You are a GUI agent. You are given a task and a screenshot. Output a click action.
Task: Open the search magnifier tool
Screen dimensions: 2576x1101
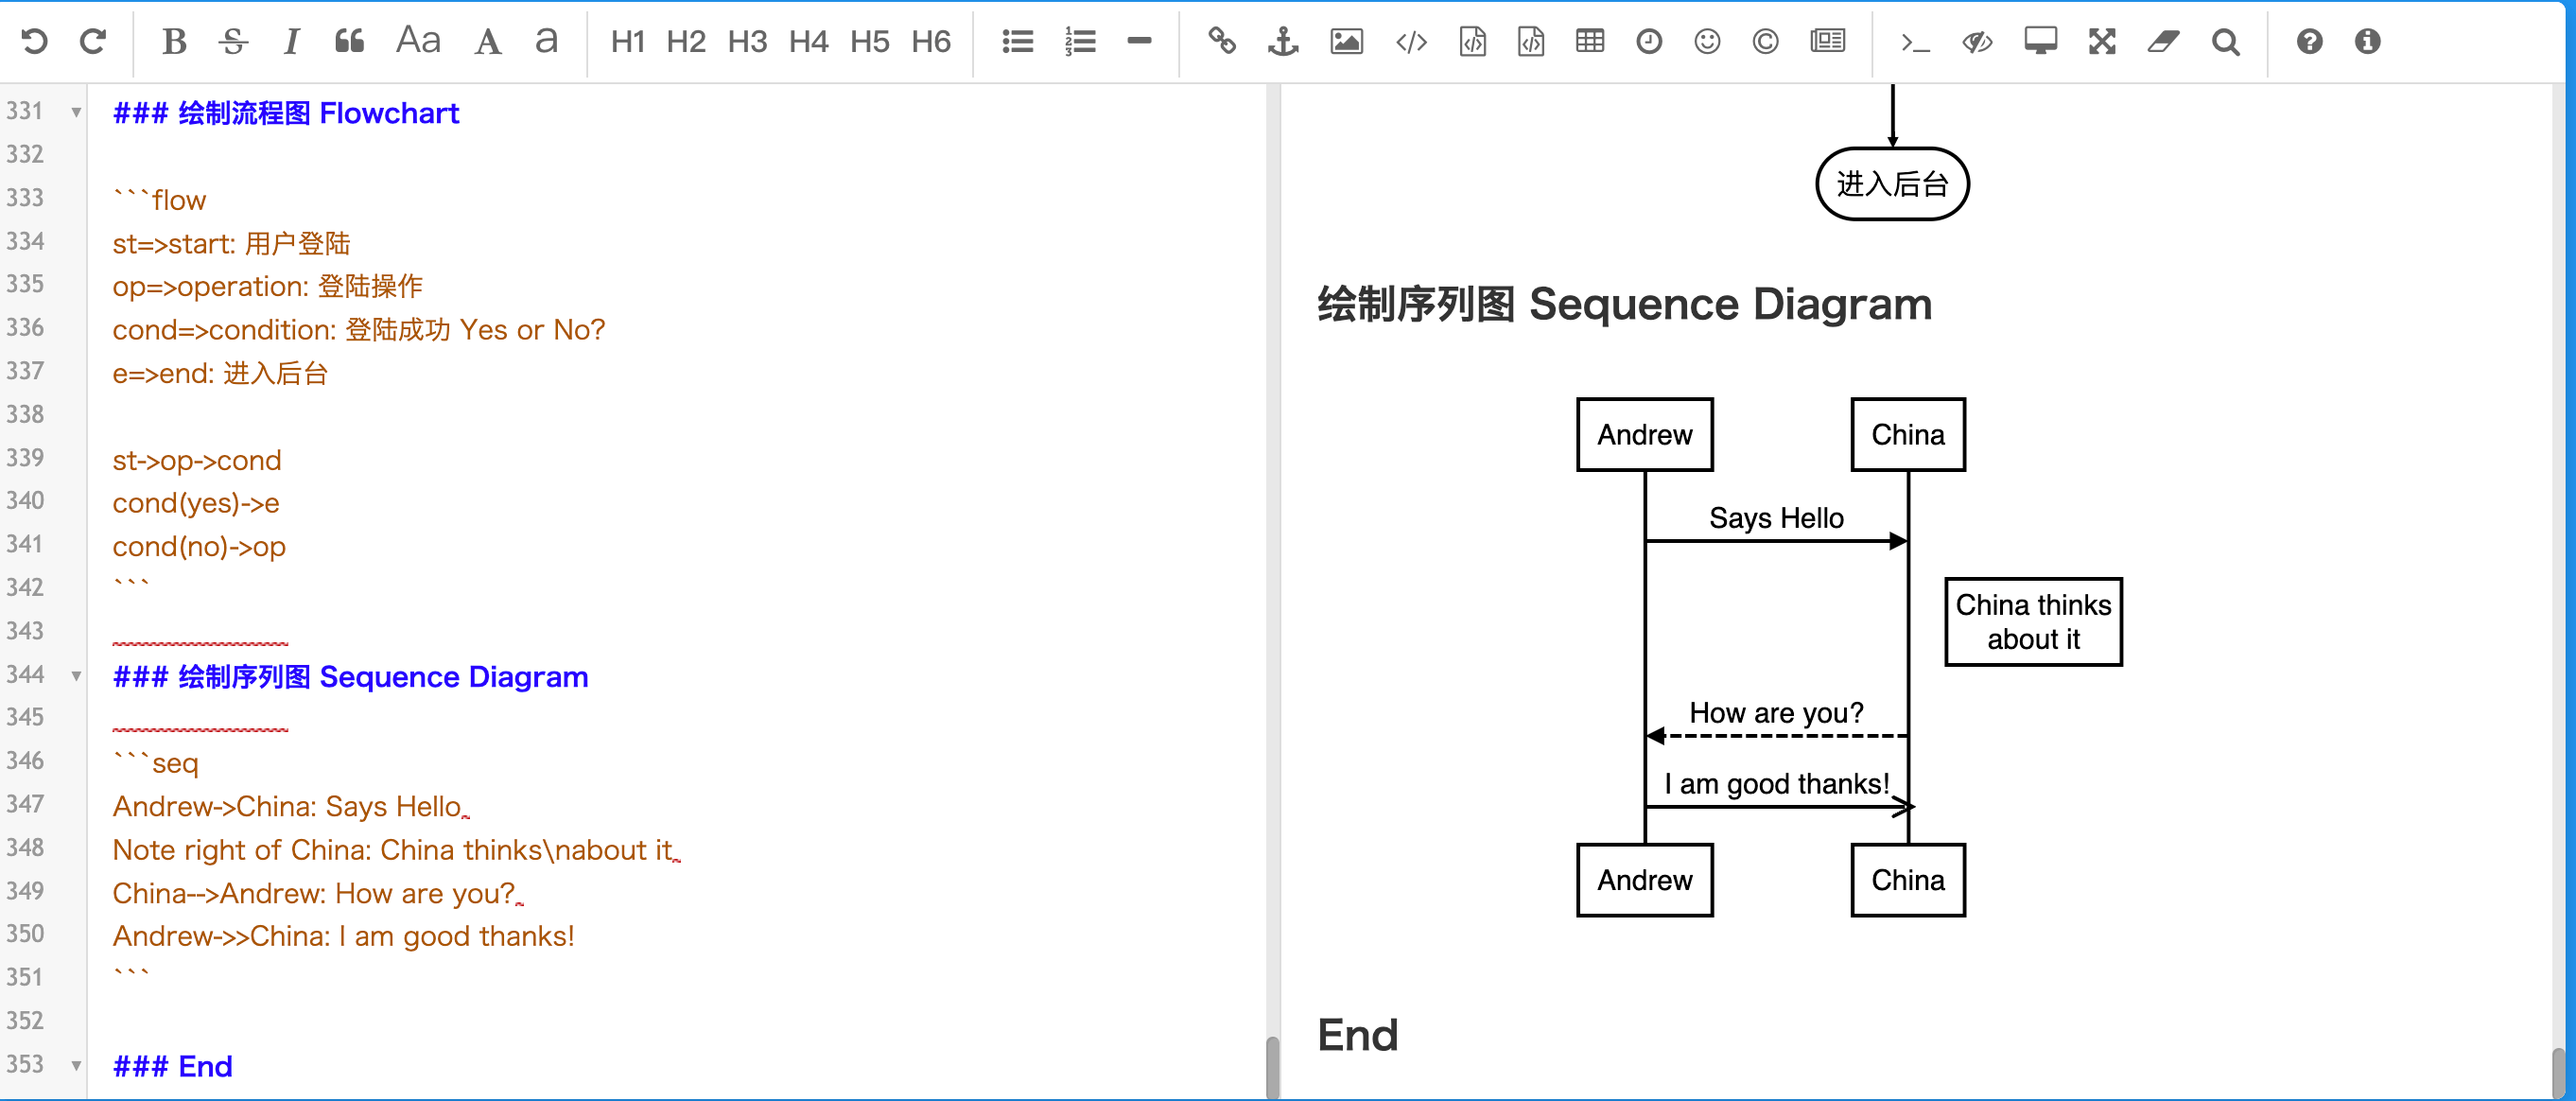[2225, 41]
